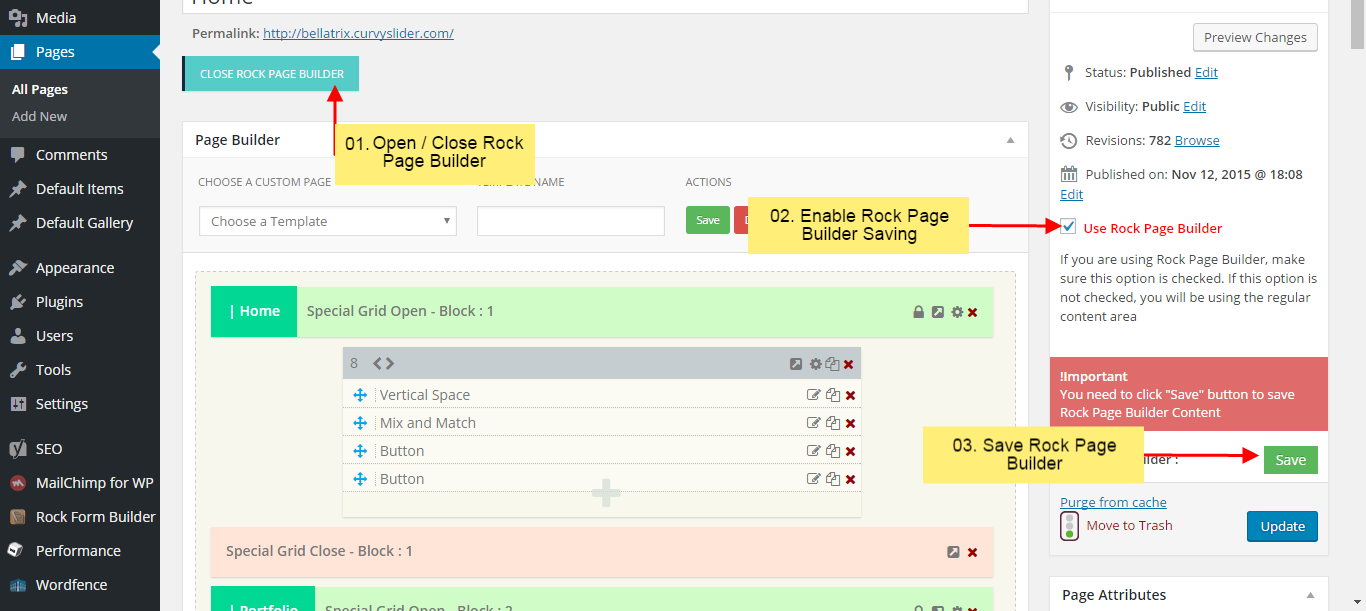Browse the page revisions link

tap(1197, 140)
